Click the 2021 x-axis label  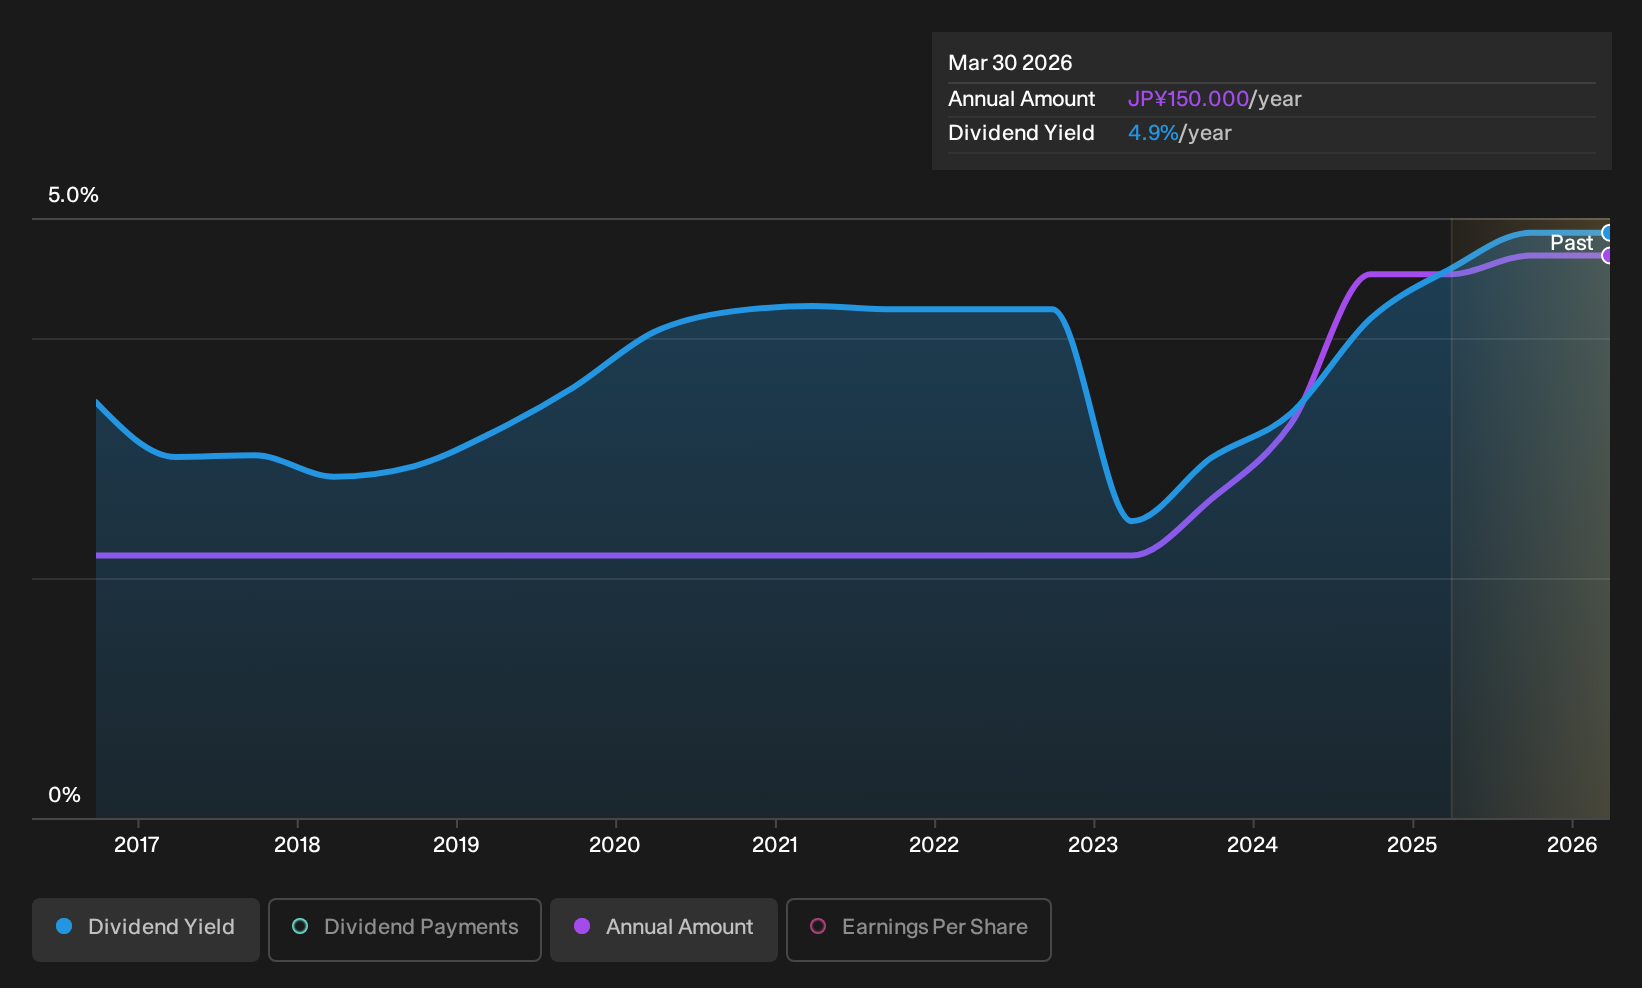[775, 845]
